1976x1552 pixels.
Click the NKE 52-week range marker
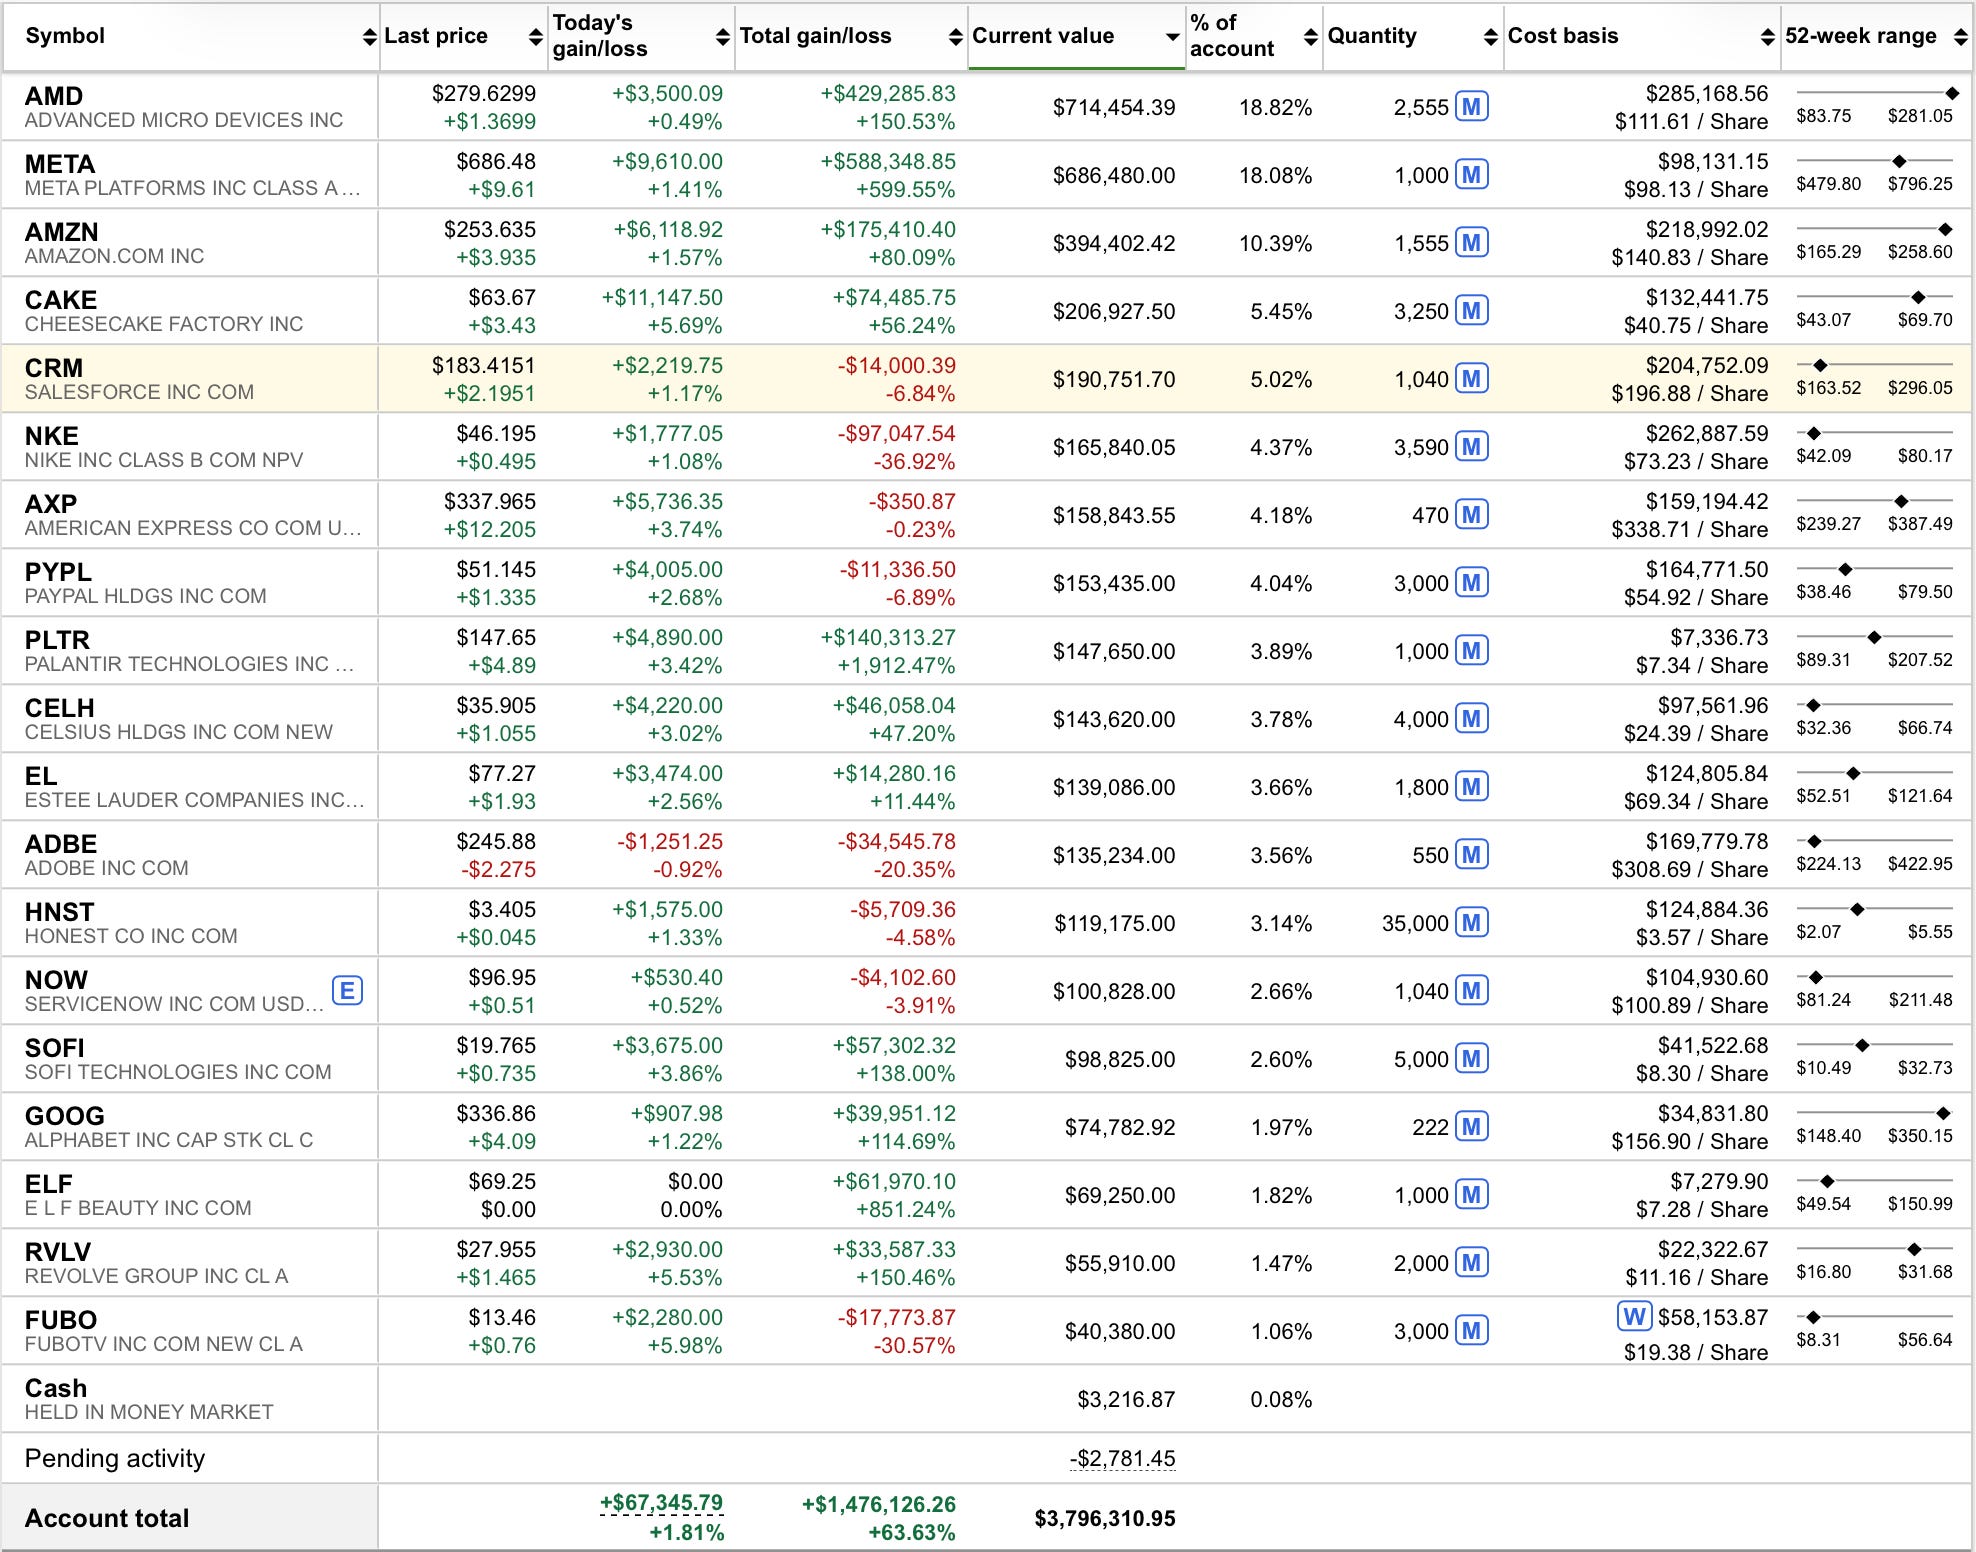pyautogui.click(x=1814, y=433)
